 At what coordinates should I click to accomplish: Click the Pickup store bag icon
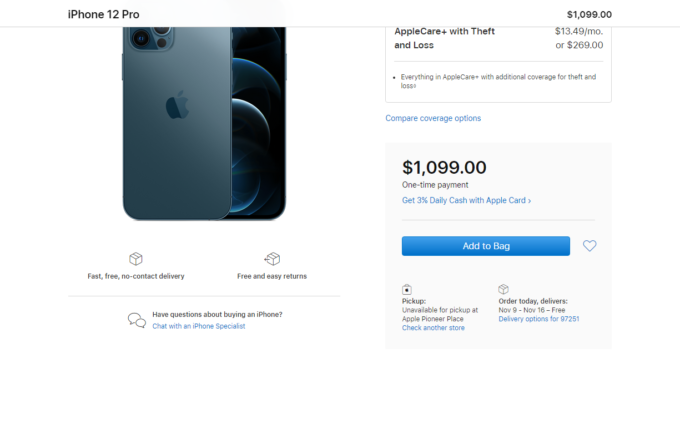(406, 289)
